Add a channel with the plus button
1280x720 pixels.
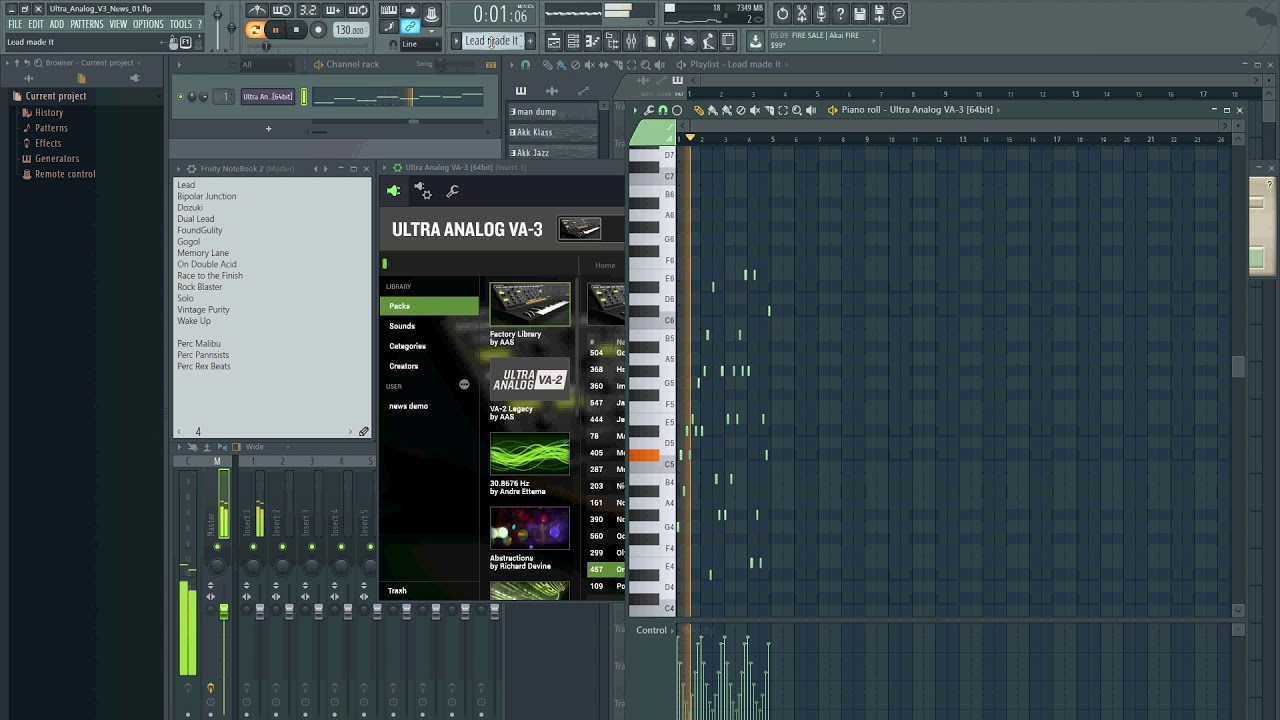point(268,128)
